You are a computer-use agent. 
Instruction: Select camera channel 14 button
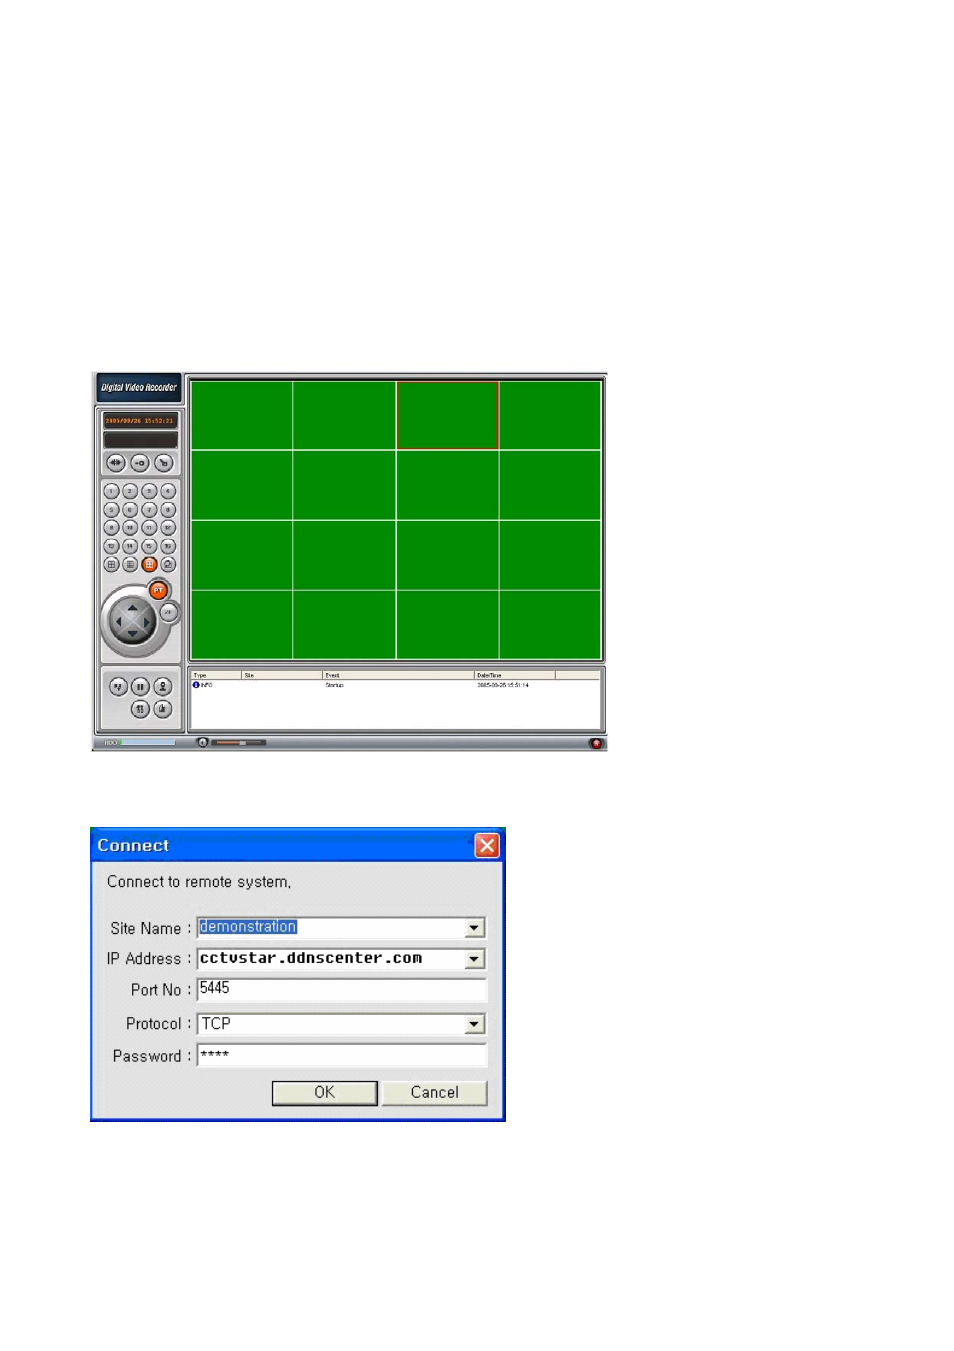(x=130, y=546)
